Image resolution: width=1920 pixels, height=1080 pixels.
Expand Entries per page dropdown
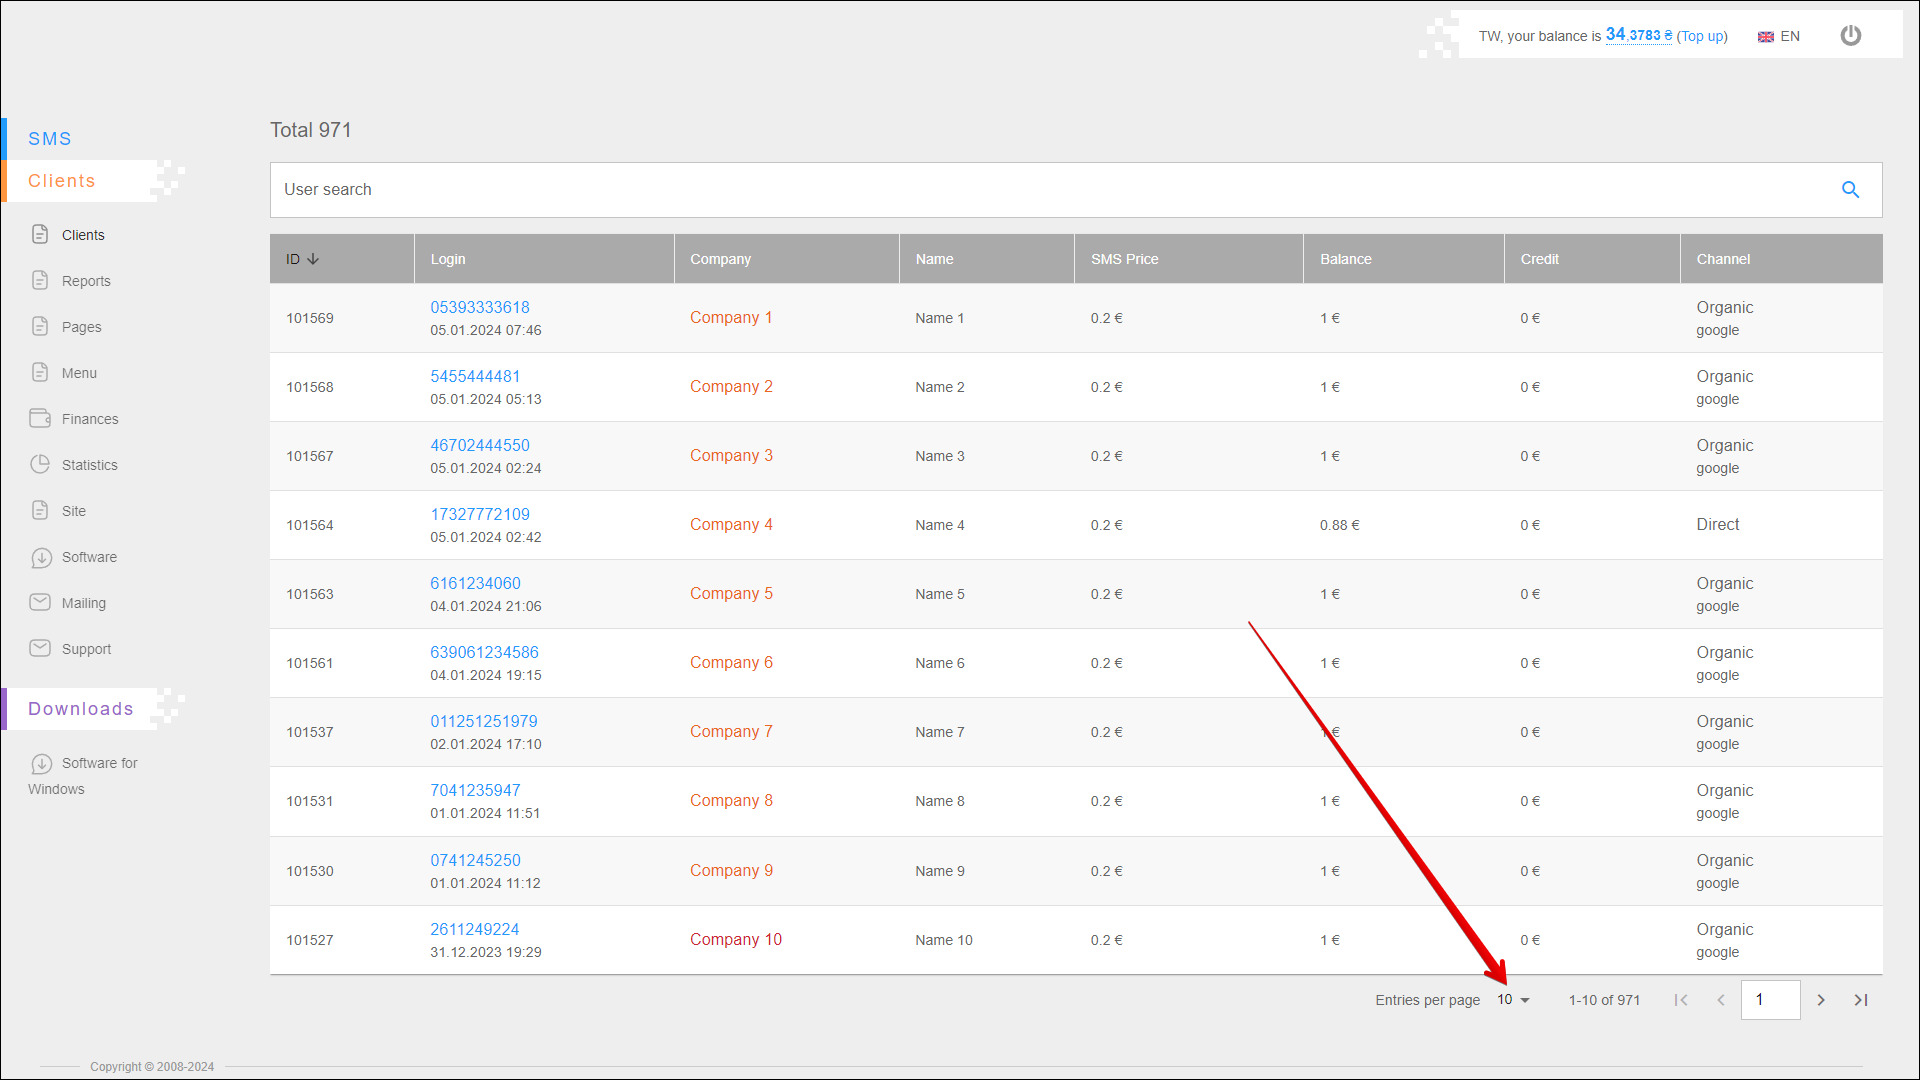coord(1514,1000)
